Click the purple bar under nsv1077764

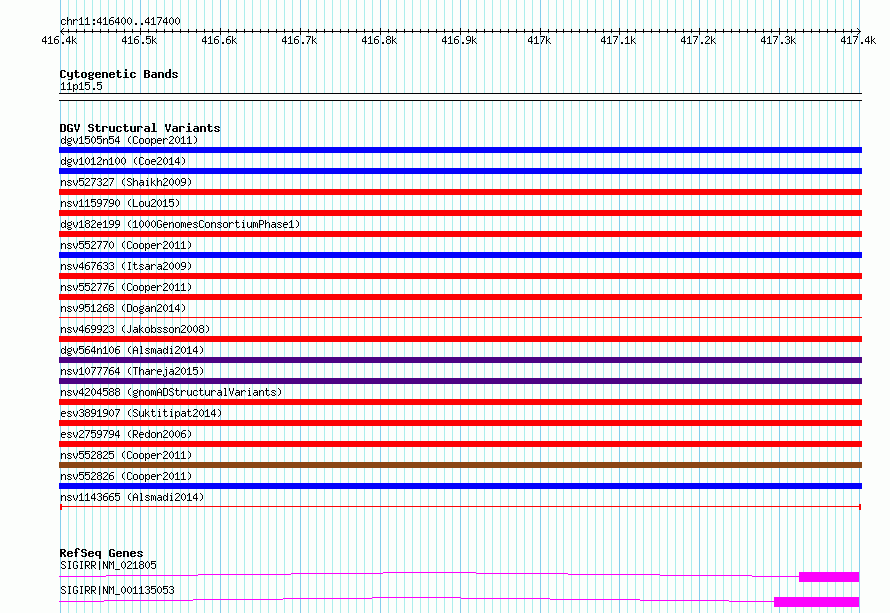[460, 381]
